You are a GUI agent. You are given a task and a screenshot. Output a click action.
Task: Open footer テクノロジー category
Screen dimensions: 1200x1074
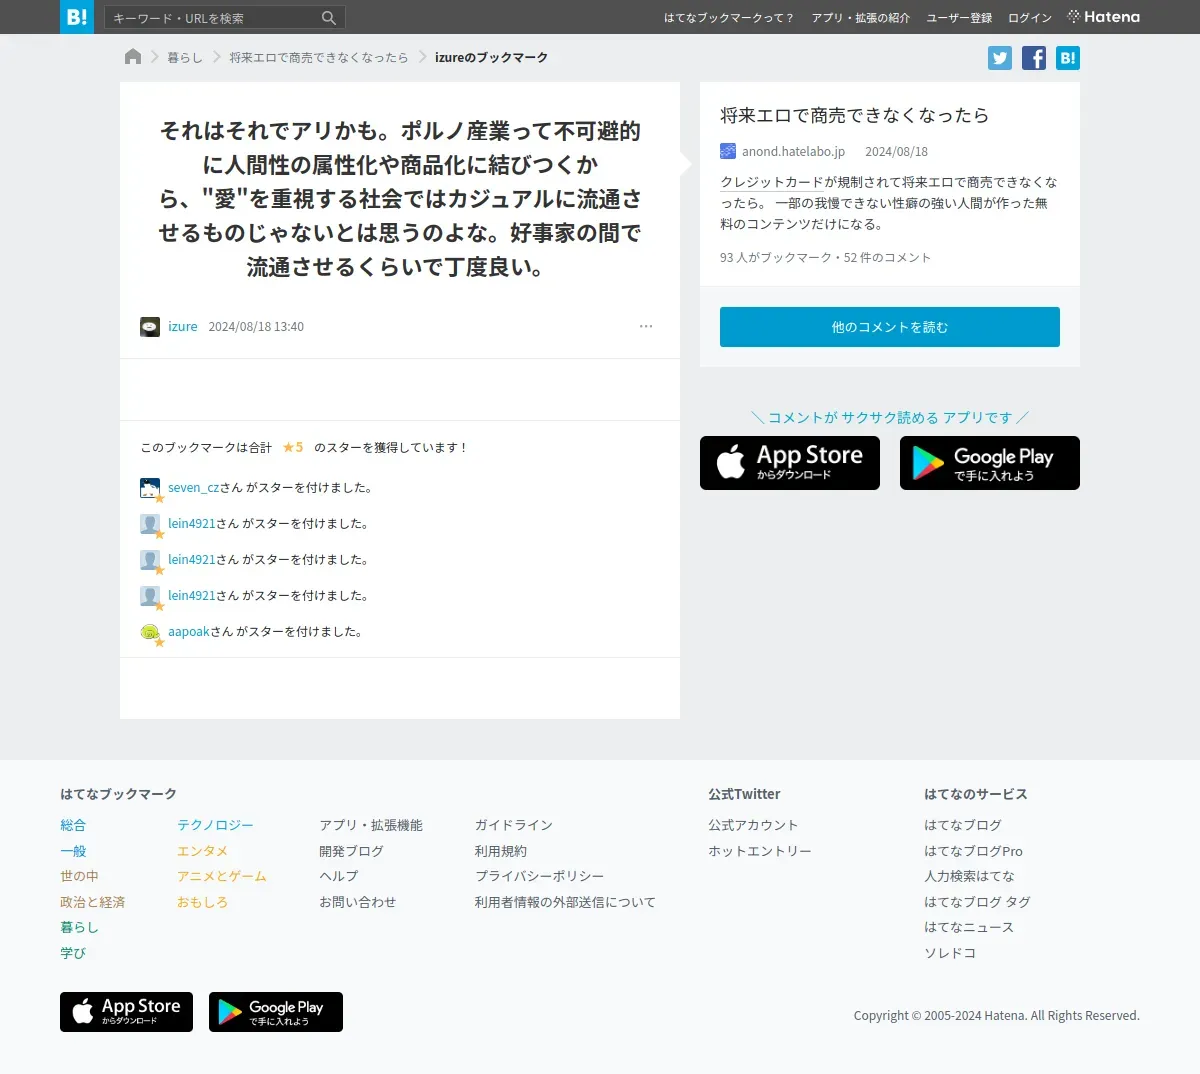(x=215, y=825)
